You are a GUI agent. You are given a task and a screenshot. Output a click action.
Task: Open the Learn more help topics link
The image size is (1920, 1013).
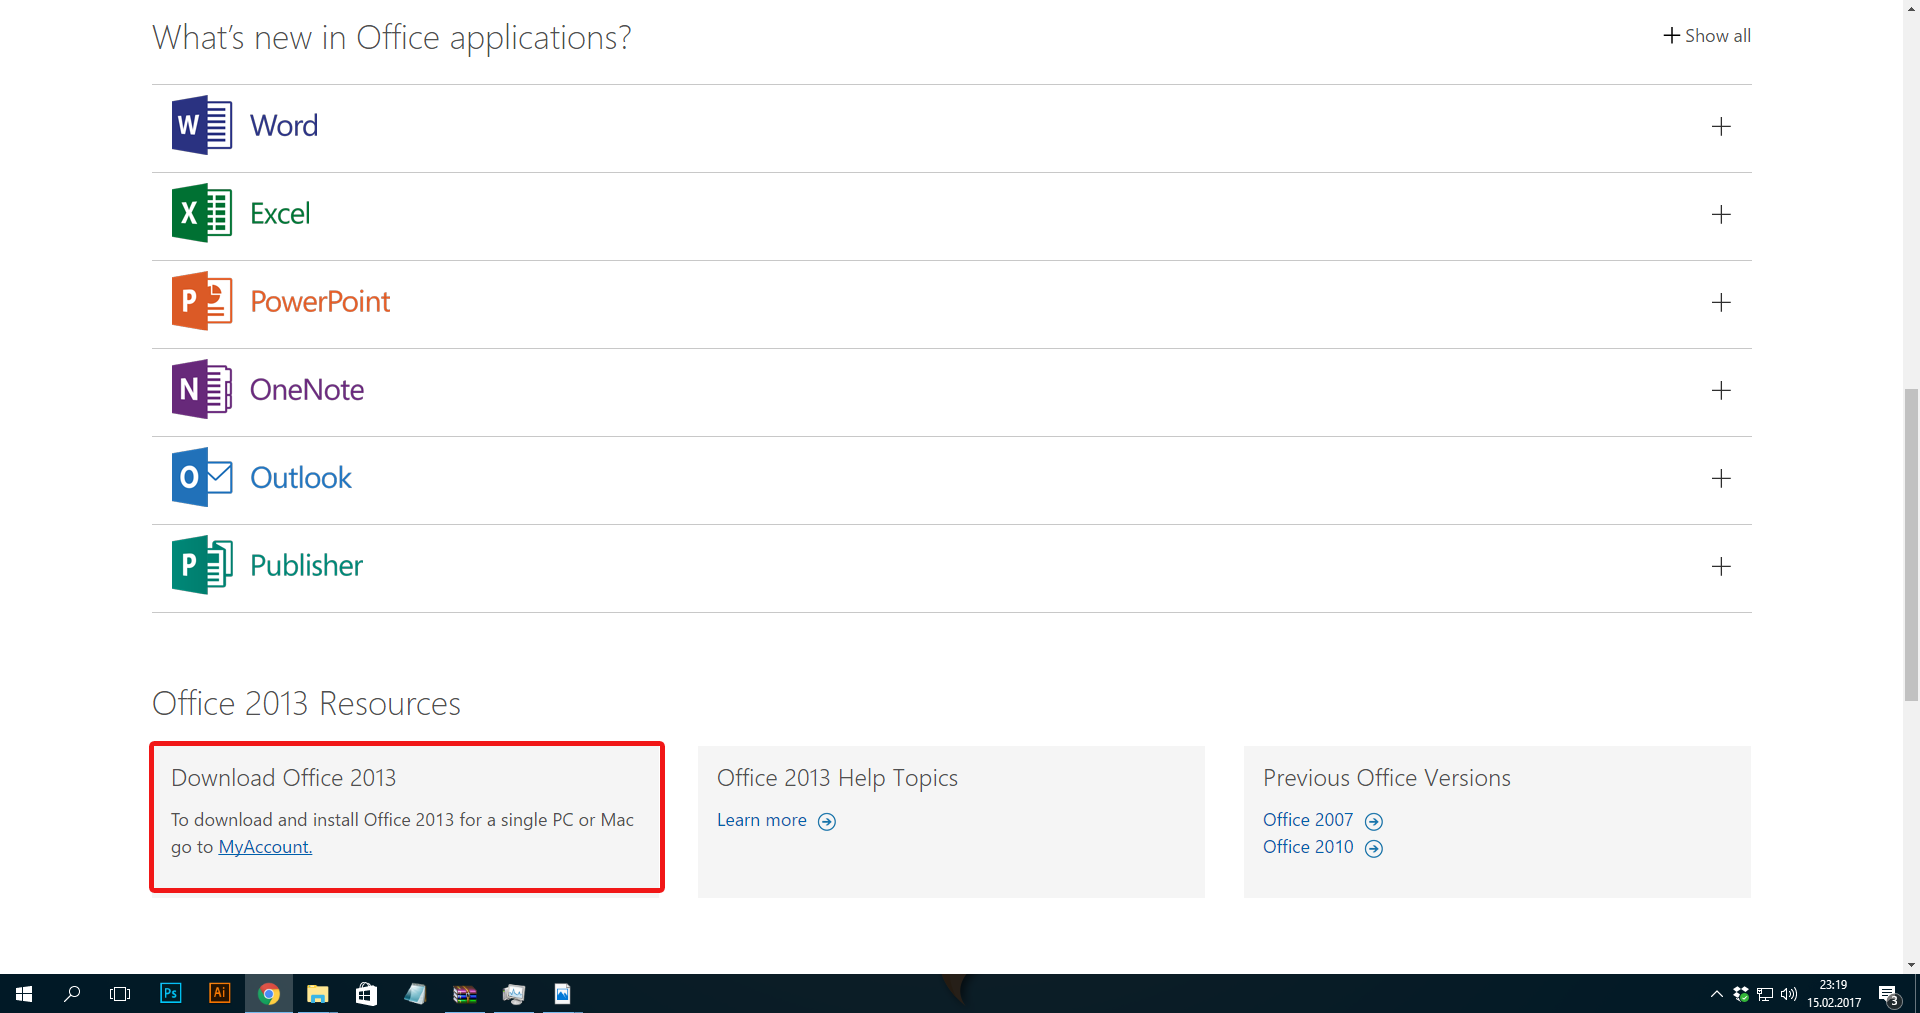pyautogui.click(x=762, y=820)
